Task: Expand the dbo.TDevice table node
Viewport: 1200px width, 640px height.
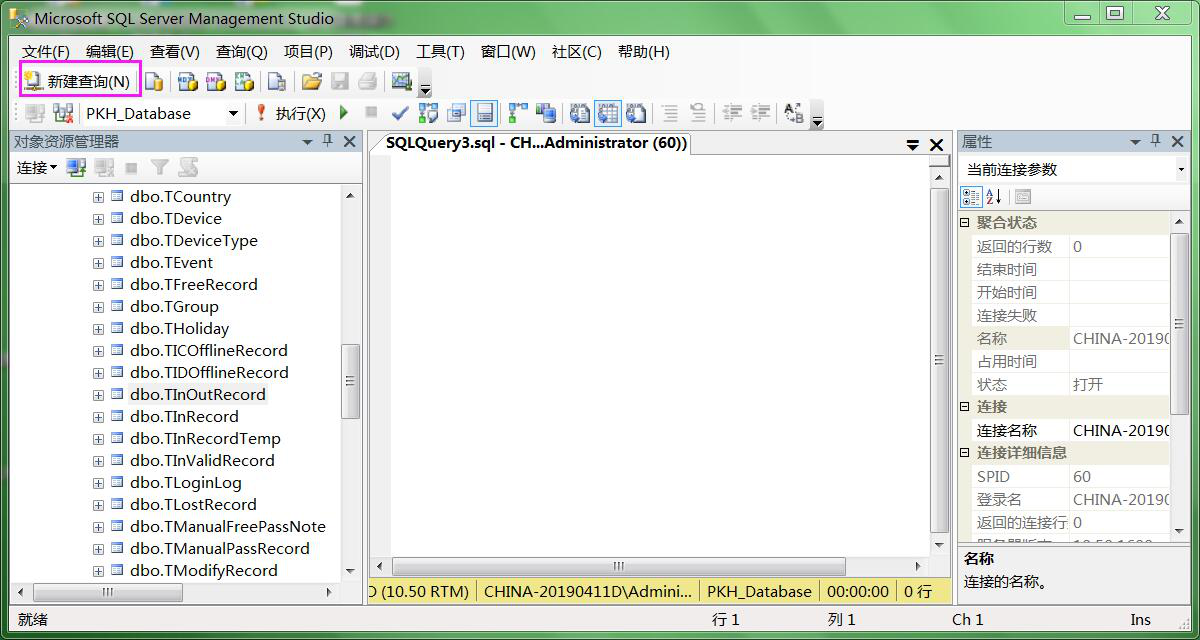Action: [98, 219]
